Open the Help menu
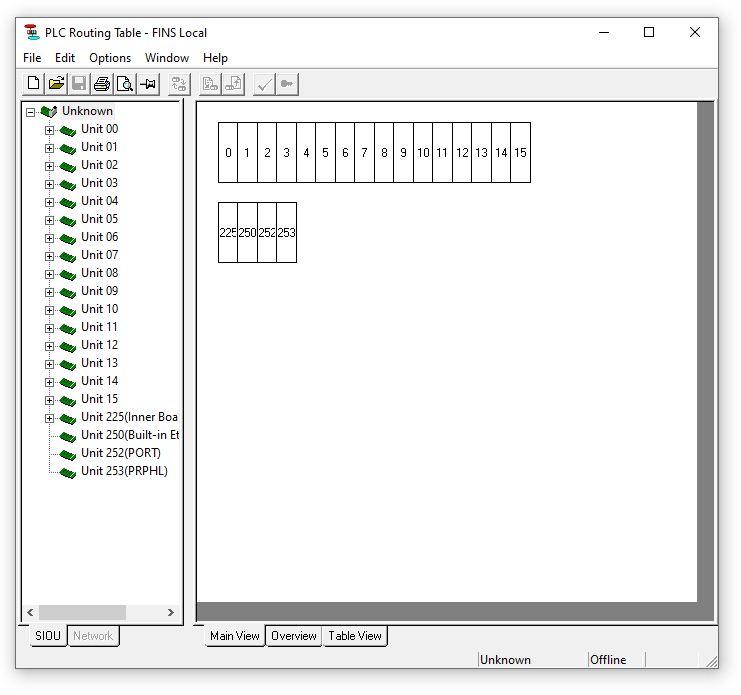 coord(215,58)
